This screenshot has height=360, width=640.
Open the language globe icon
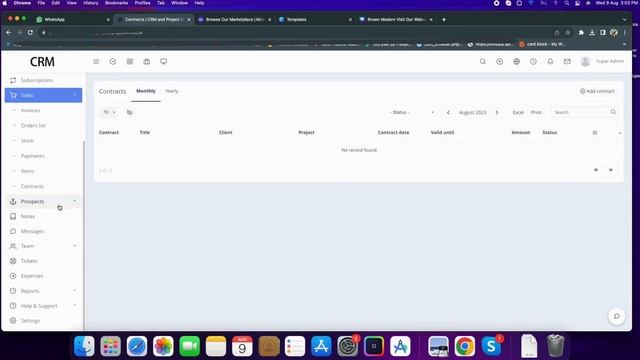(516, 62)
